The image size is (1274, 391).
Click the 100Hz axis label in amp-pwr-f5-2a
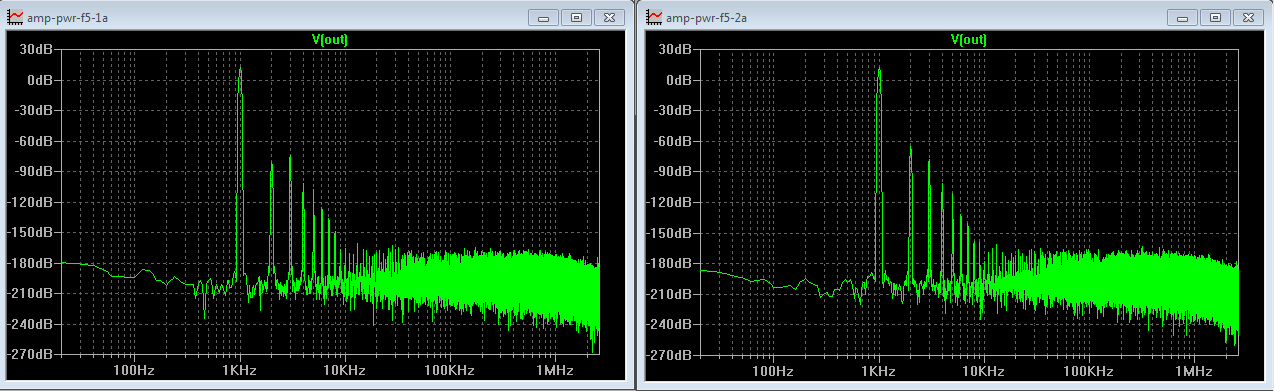coord(772,370)
